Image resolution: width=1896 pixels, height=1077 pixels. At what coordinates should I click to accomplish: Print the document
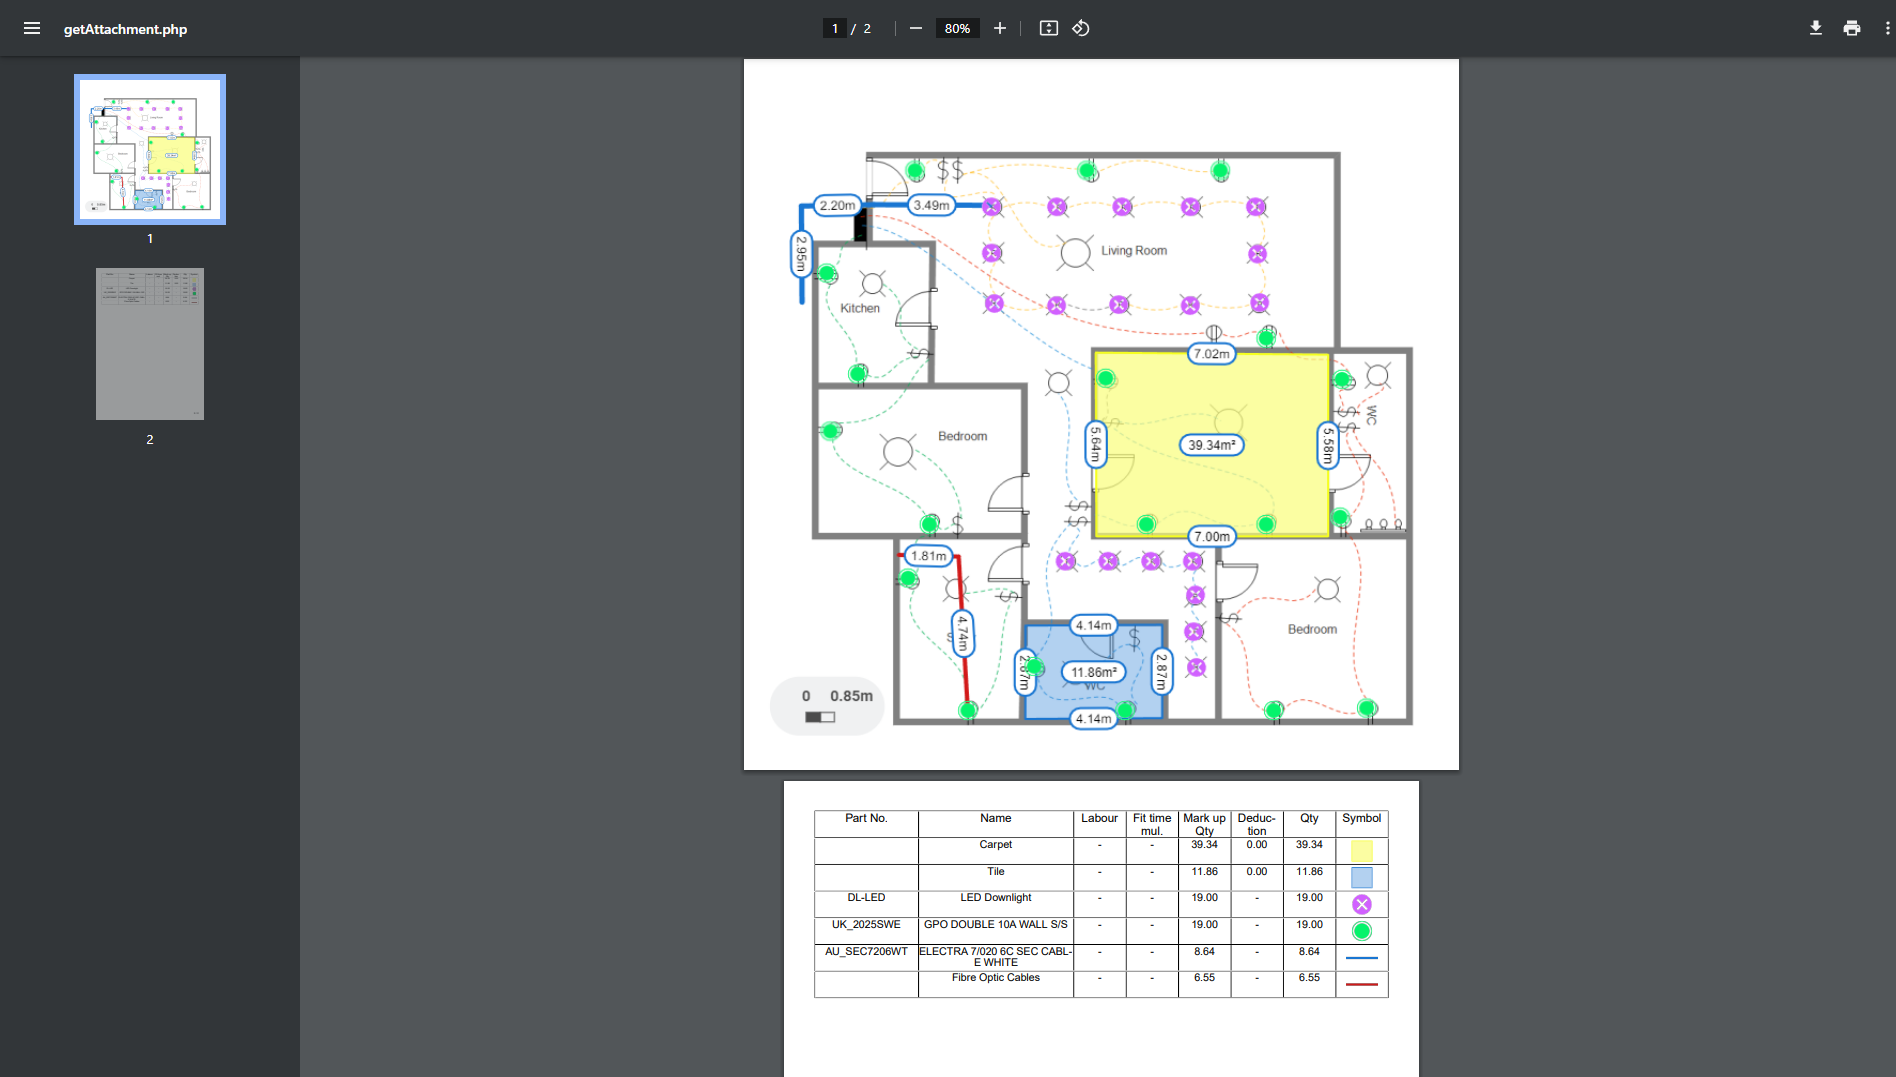(x=1851, y=28)
